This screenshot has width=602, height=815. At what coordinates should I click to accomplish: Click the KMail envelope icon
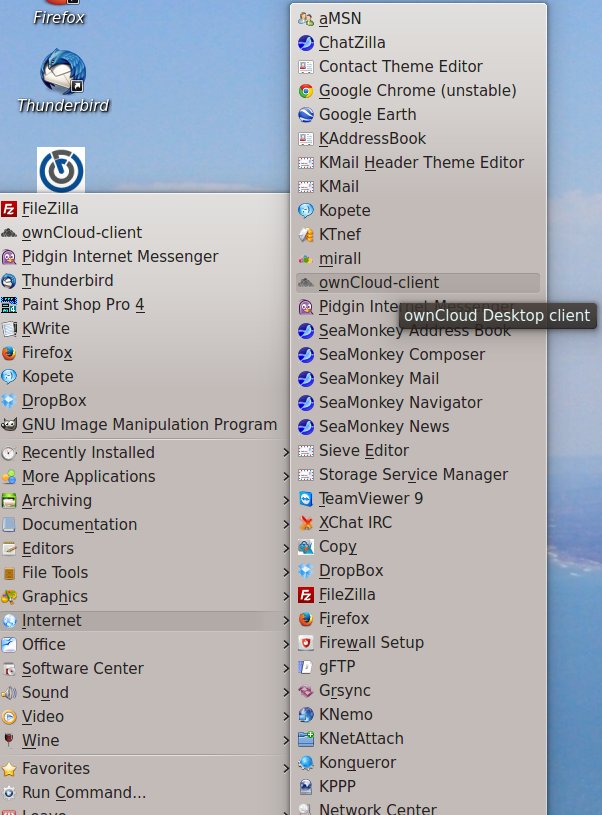306,187
